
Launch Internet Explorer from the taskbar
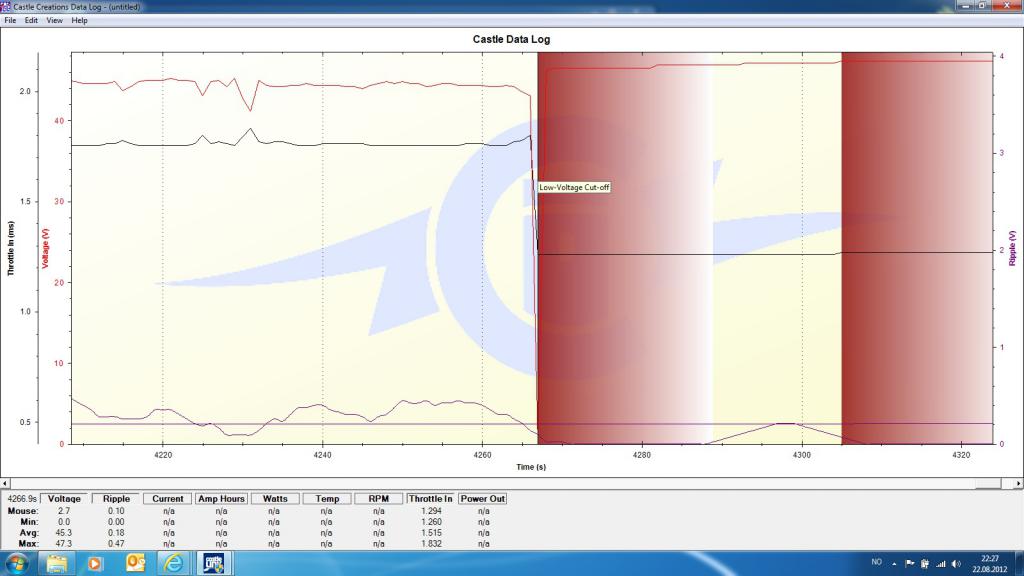tap(174, 563)
